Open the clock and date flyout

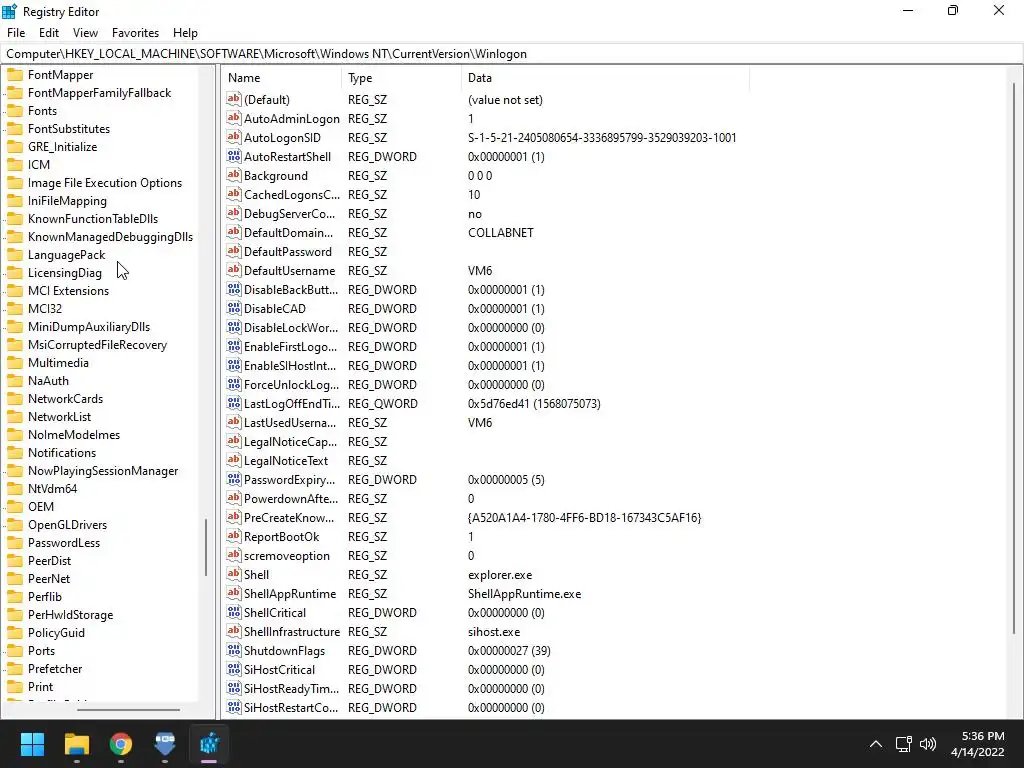click(978, 744)
